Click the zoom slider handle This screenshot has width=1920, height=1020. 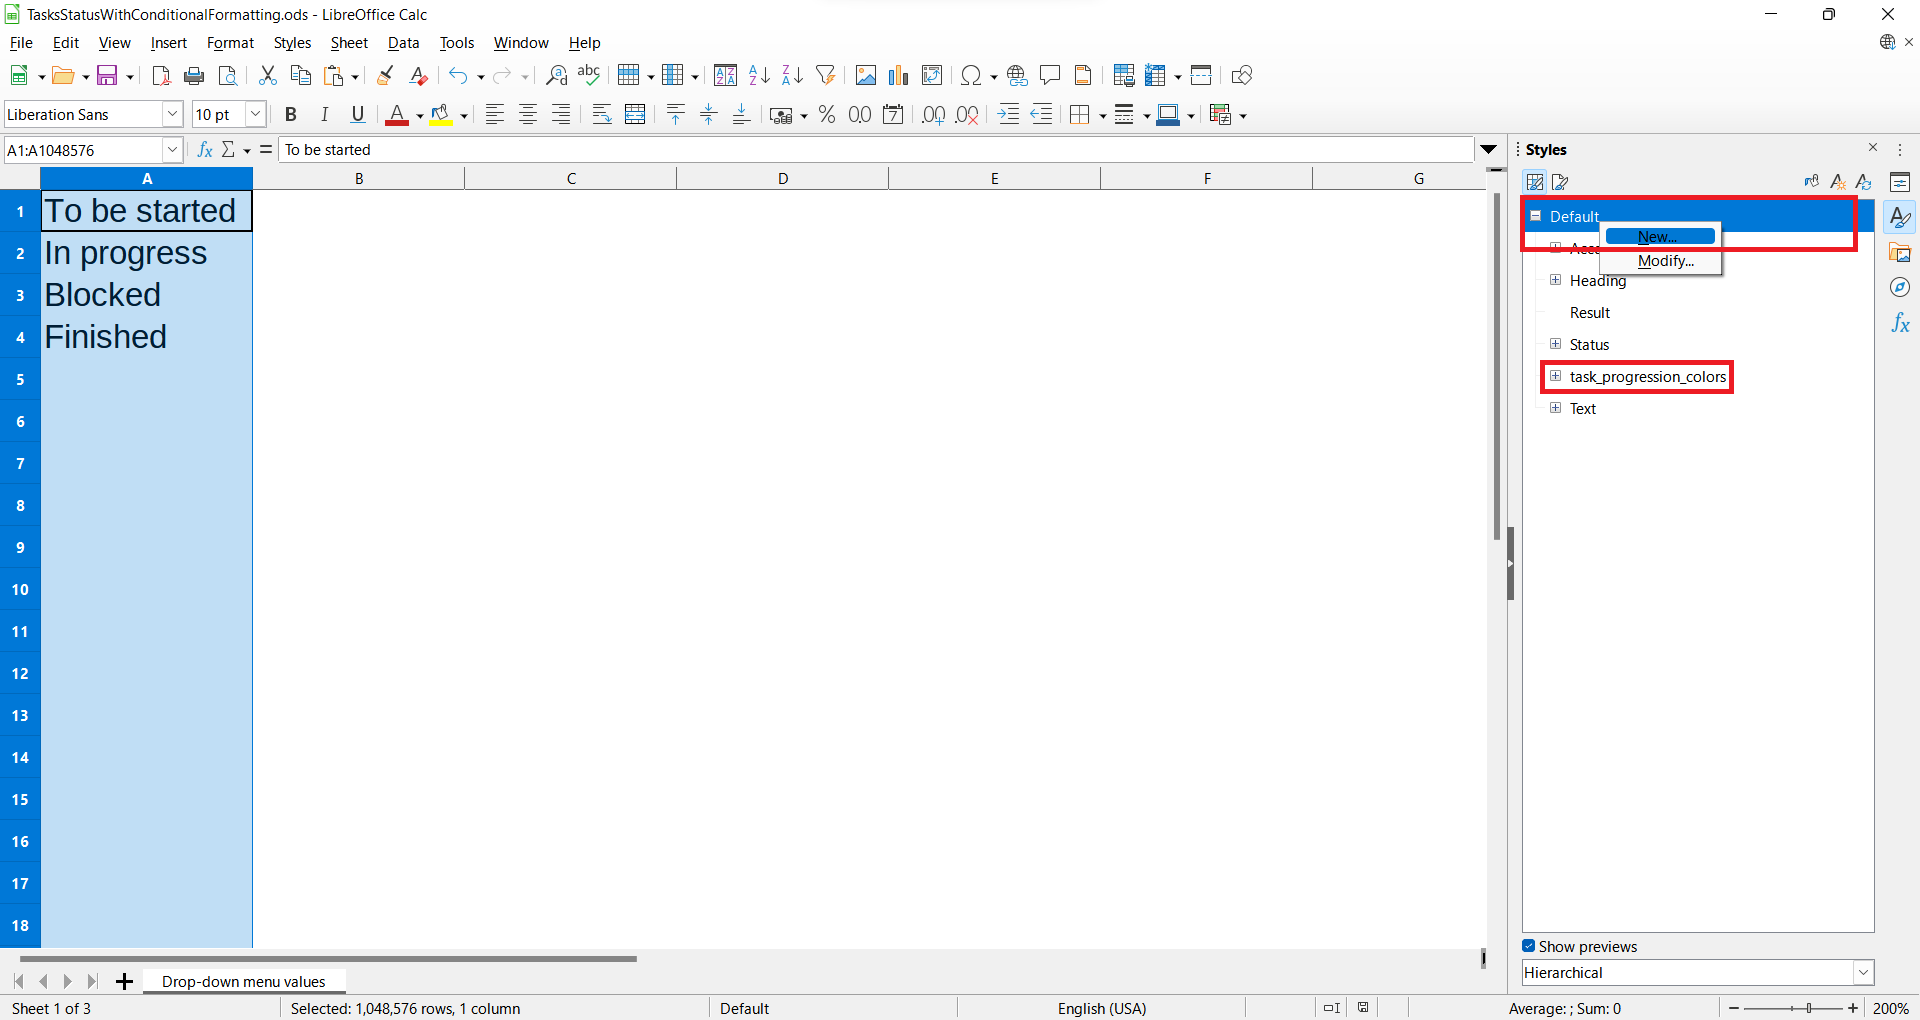1808,1008
